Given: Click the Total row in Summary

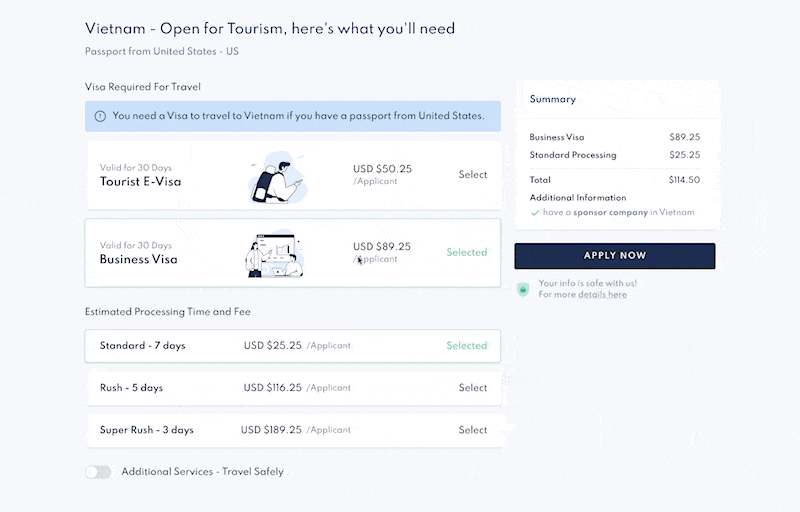Looking at the screenshot, I should (x=614, y=180).
